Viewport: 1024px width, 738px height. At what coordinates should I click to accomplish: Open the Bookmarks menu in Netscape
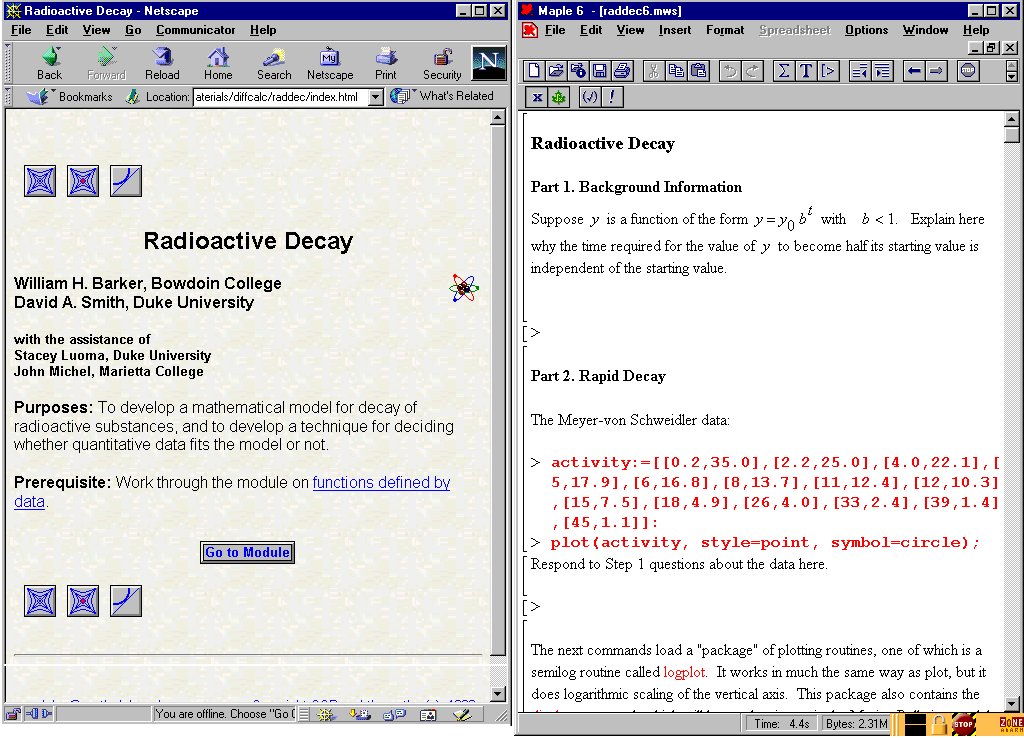point(70,97)
